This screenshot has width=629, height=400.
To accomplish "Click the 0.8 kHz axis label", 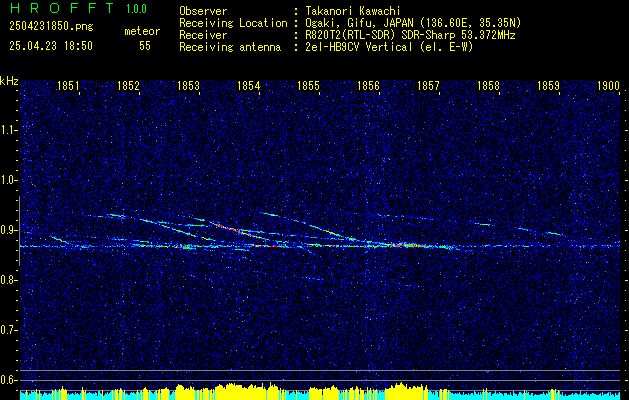I will tap(9, 280).
